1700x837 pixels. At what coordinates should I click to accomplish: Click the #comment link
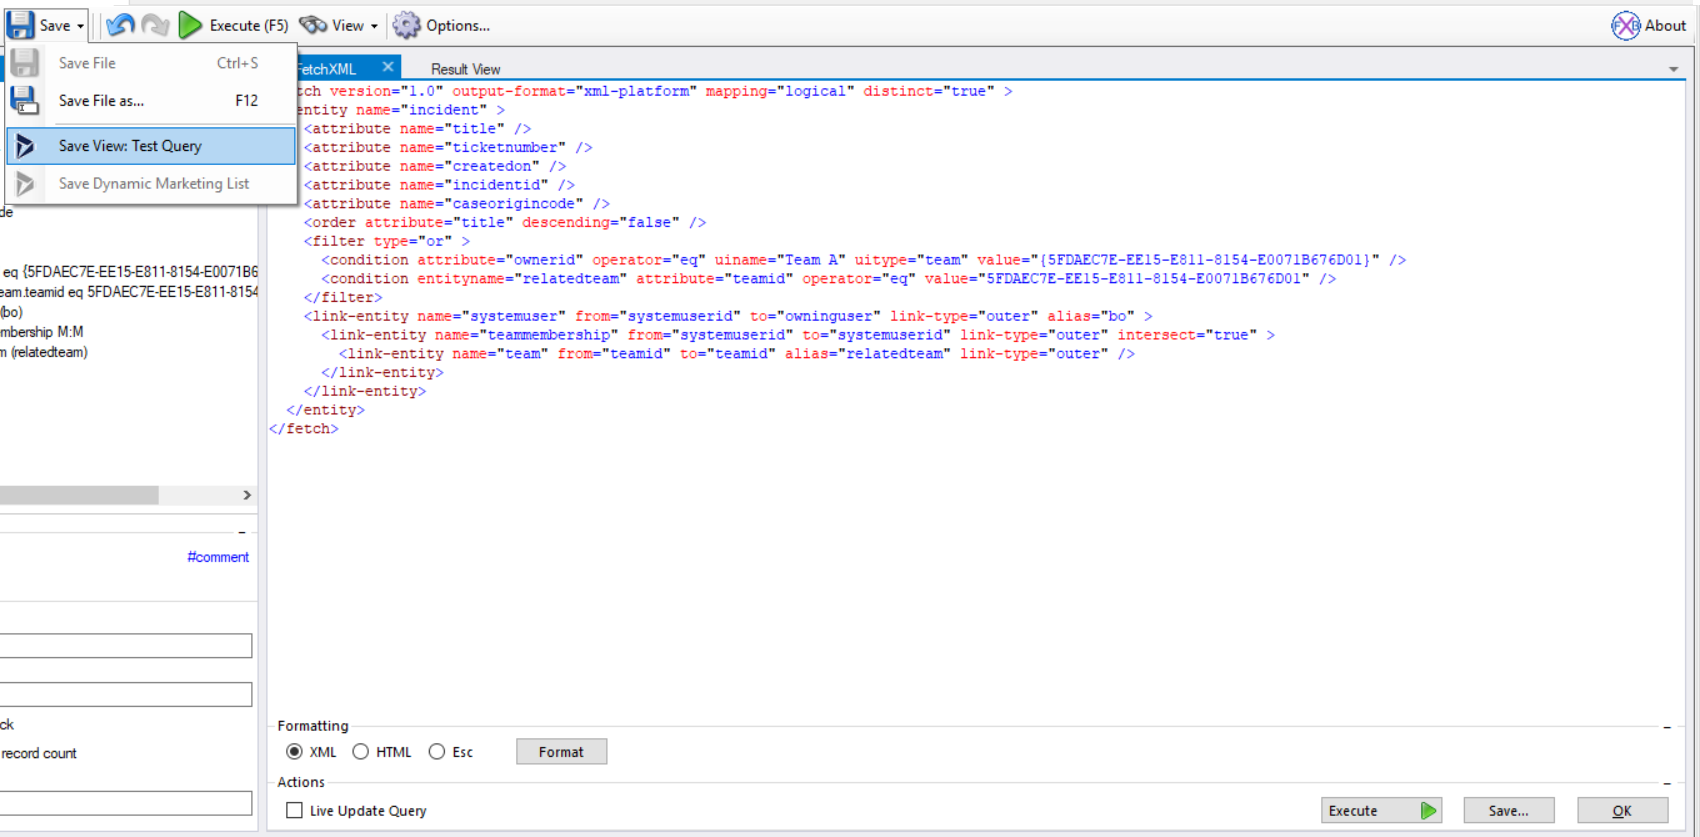coord(218,557)
